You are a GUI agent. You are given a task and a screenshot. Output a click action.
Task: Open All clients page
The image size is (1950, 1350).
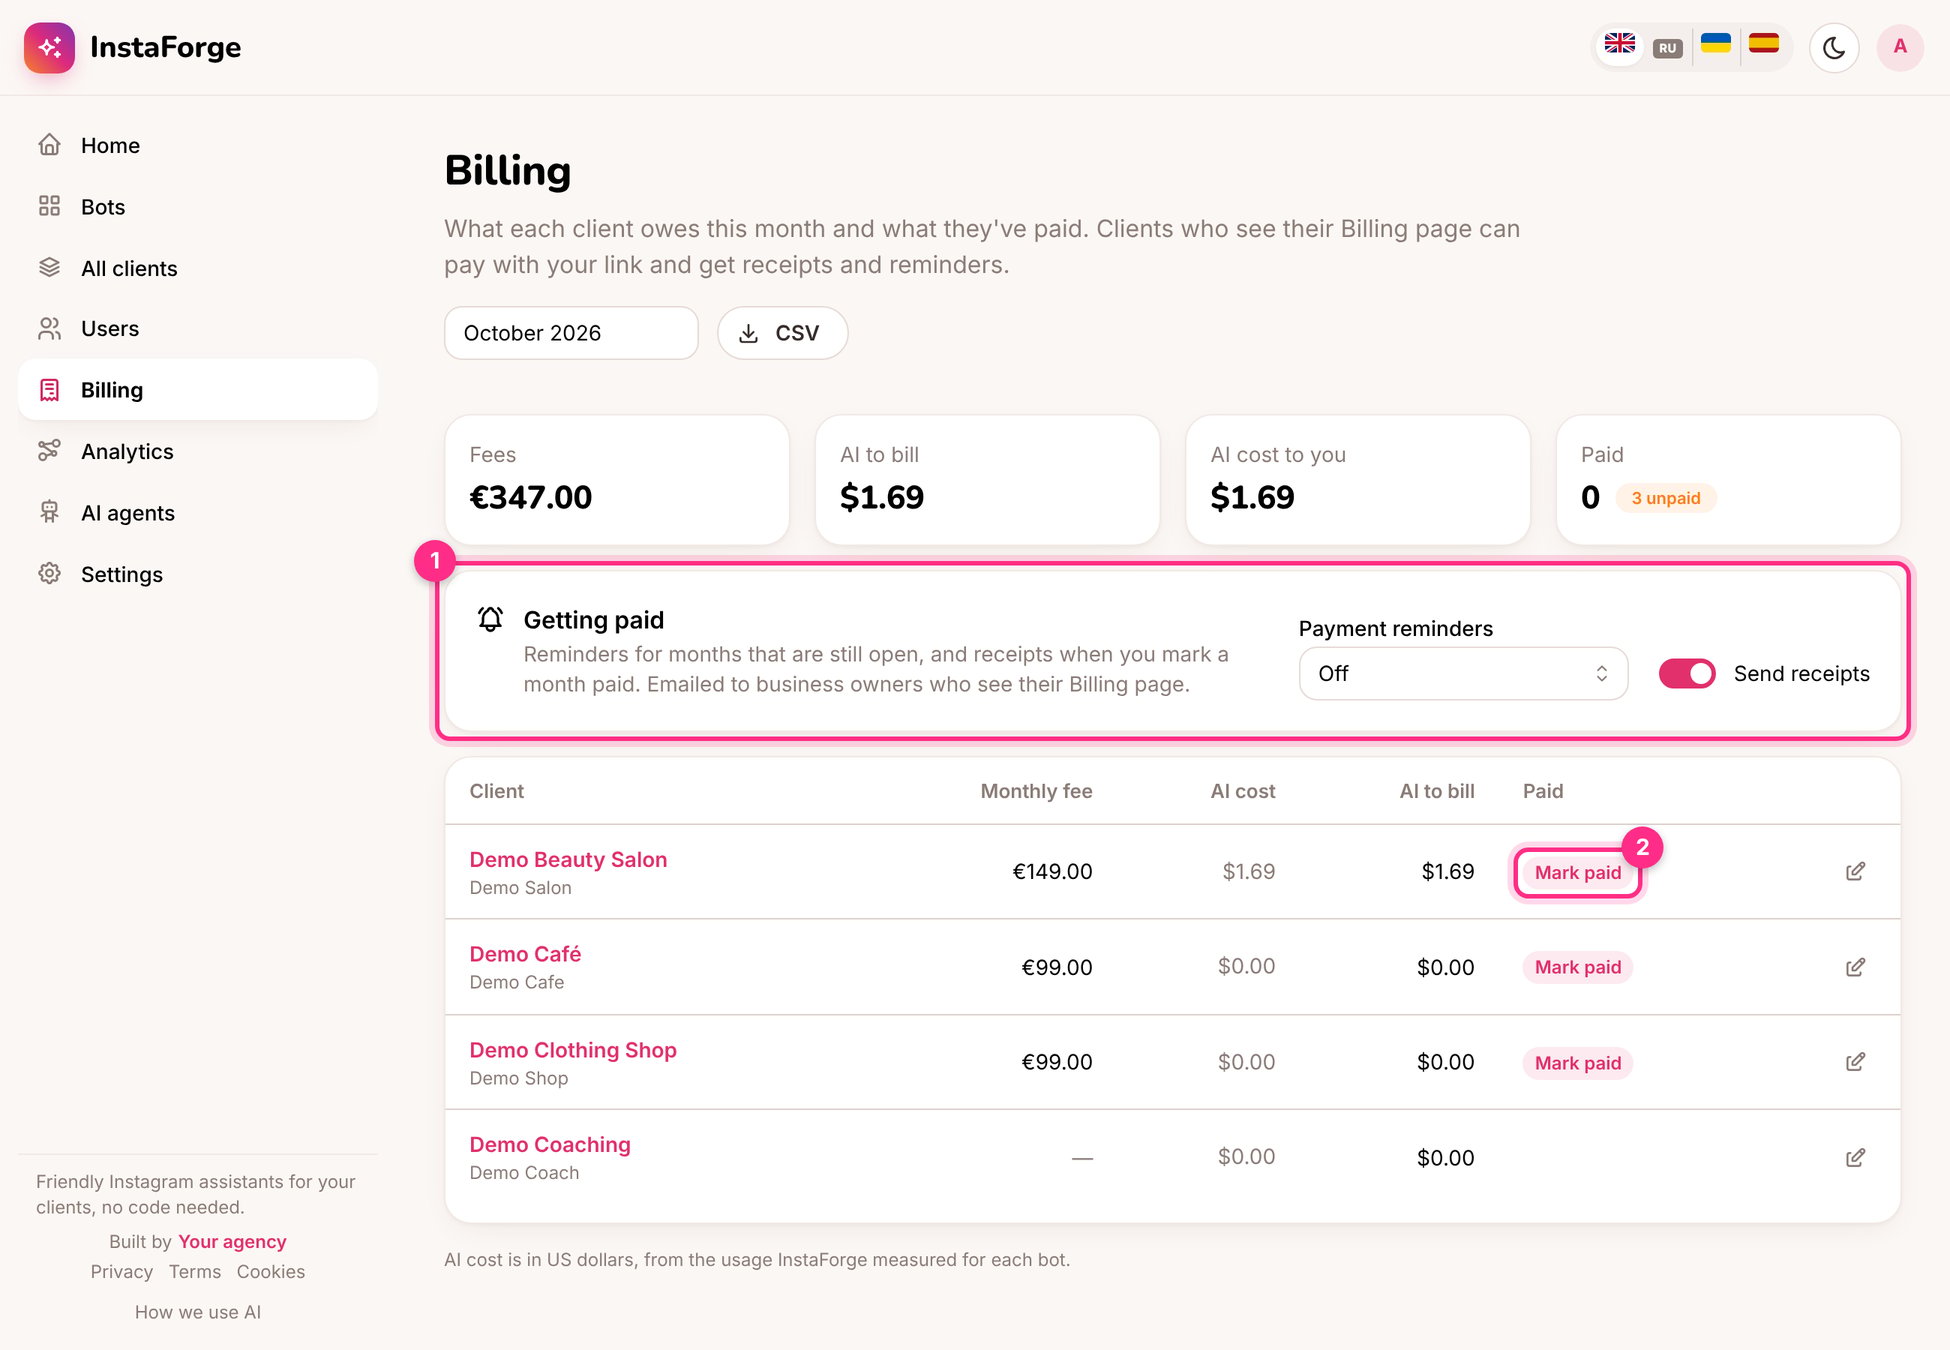point(198,268)
